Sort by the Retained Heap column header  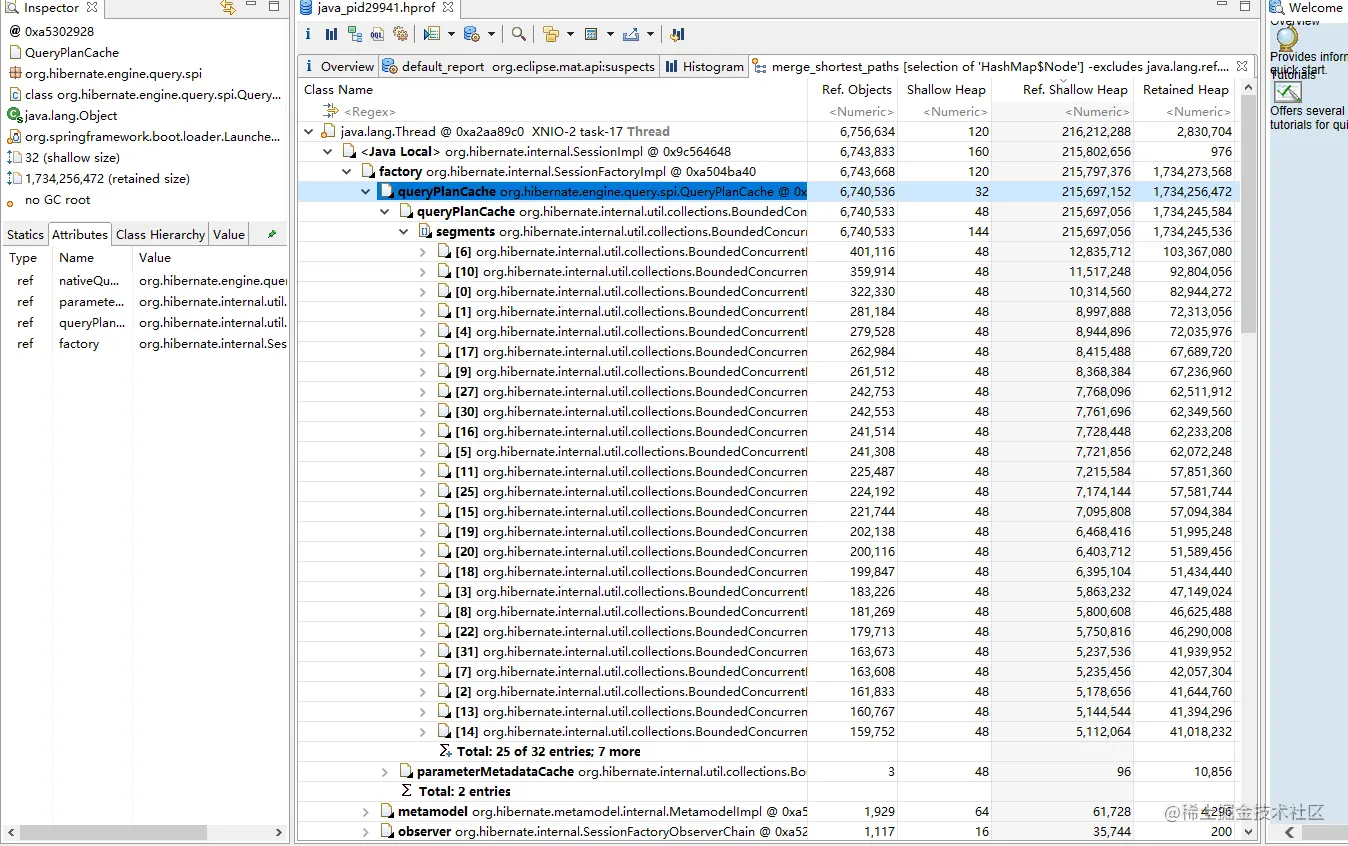(1185, 89)
